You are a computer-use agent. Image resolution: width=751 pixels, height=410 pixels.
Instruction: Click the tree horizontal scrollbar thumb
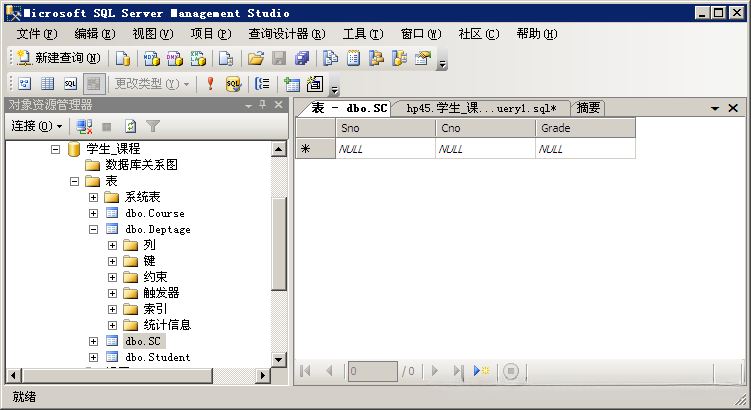pos(118,376)
